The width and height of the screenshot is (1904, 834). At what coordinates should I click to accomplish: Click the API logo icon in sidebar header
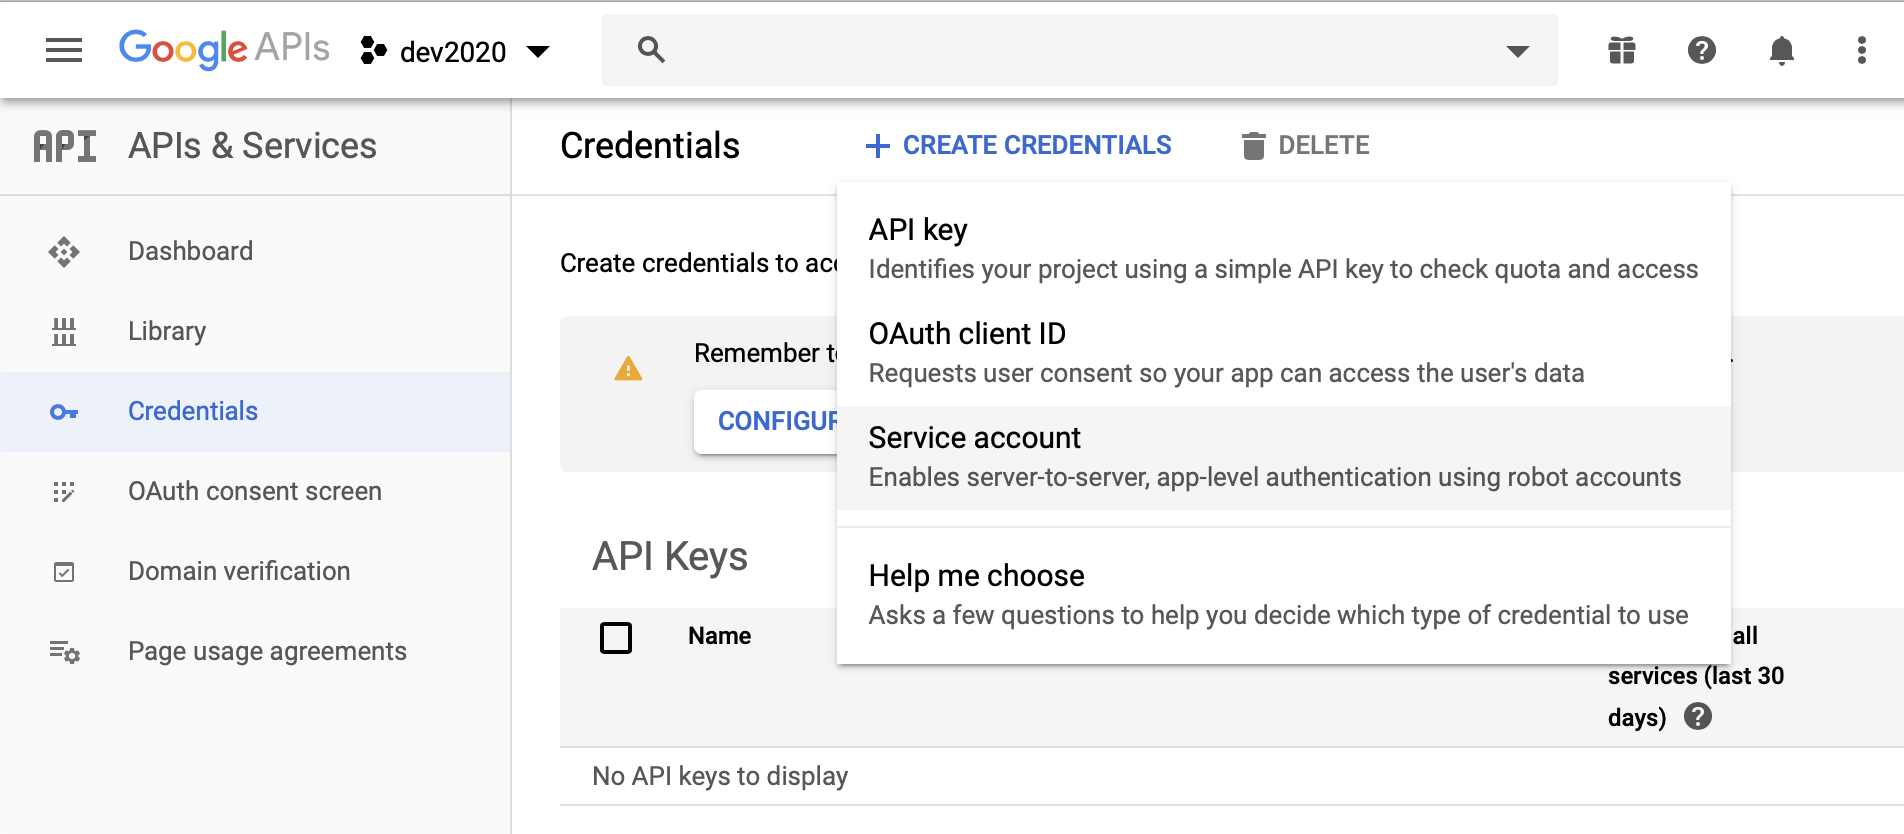(65, 146)
